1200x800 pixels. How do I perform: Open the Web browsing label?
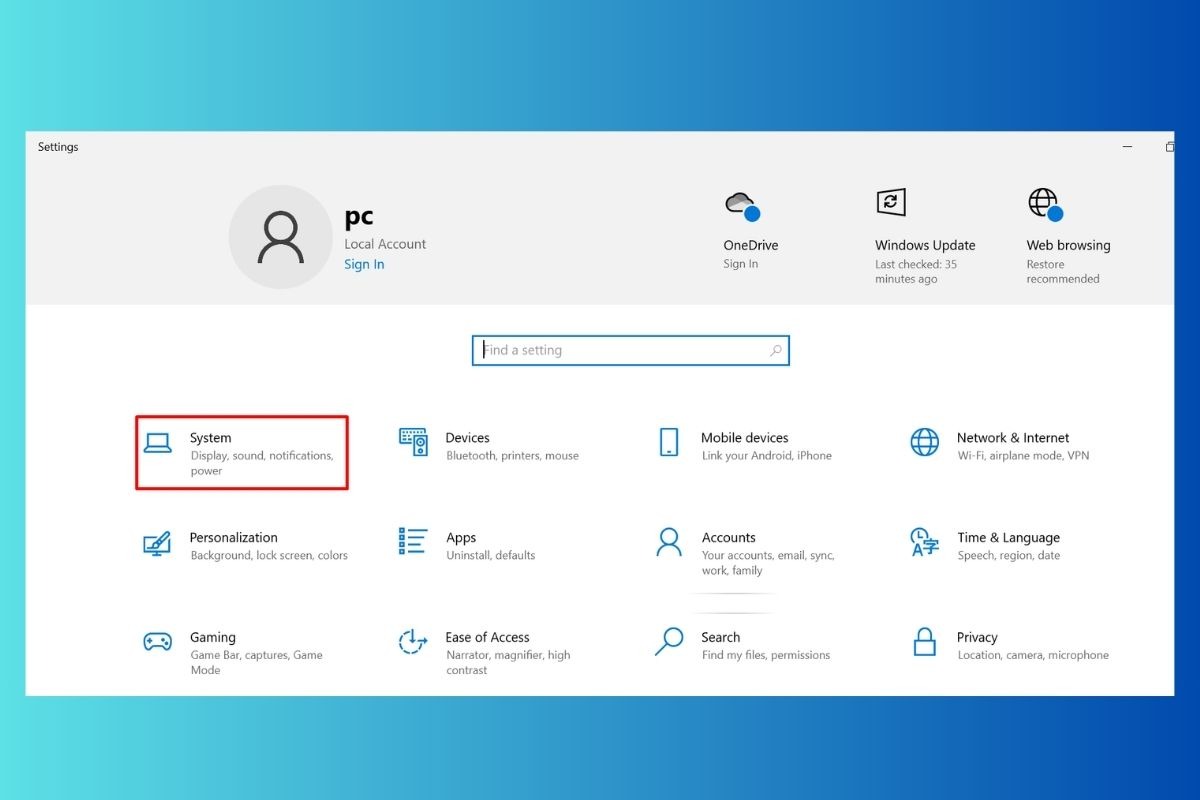[1068, 245]
